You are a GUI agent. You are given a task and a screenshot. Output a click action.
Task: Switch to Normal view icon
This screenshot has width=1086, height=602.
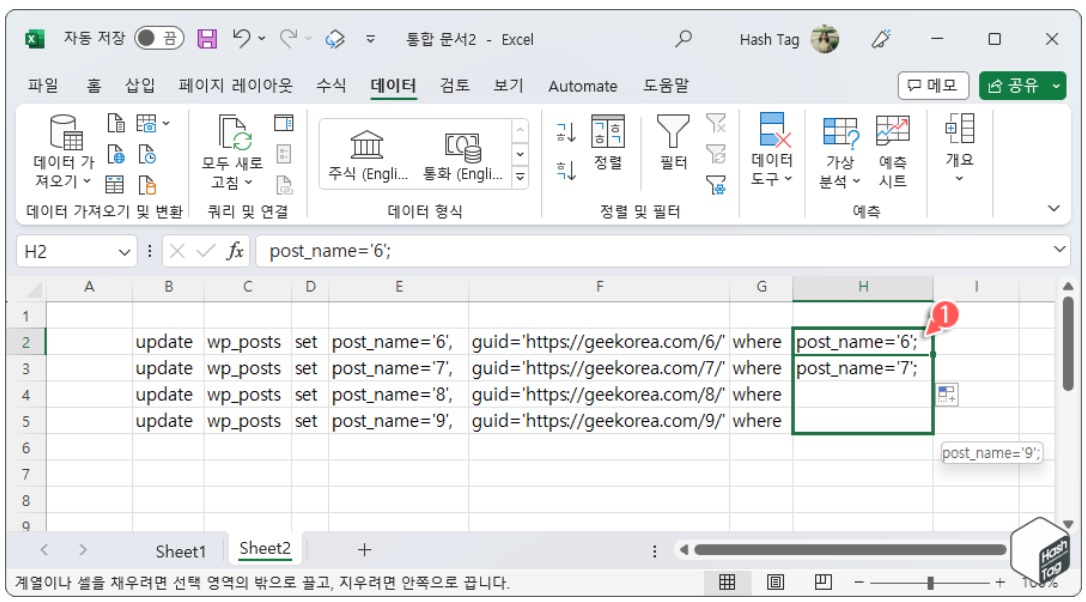[727, 583]
